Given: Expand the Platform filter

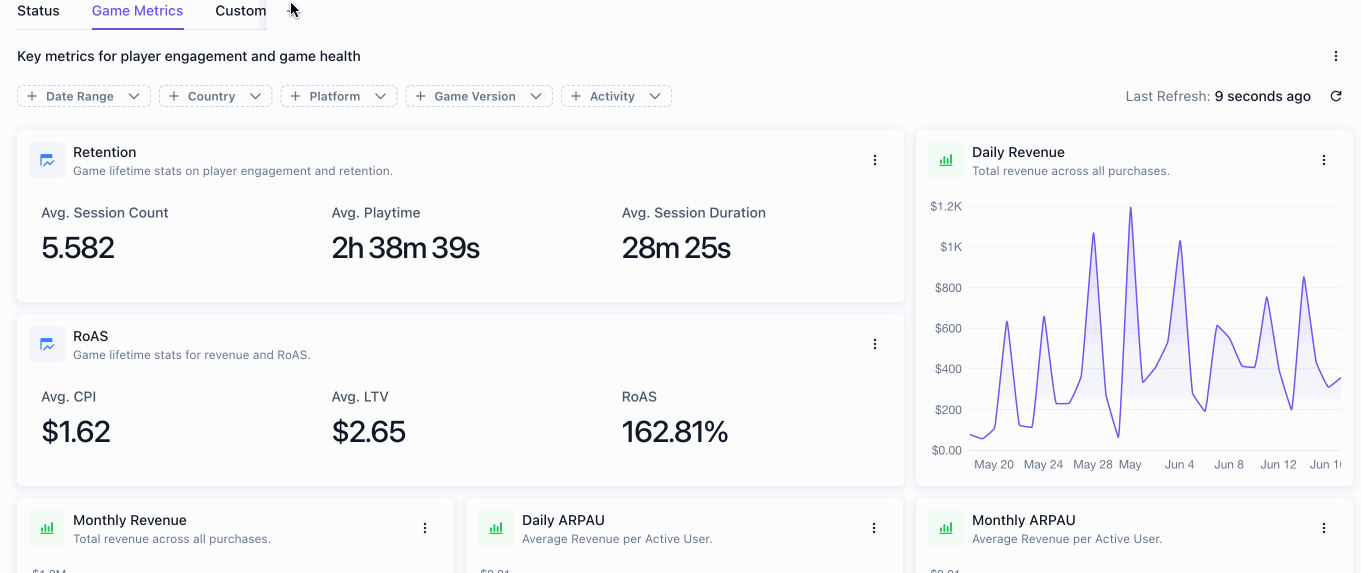Looking at the screenshot, I should pyautogui.click(x=339, y=96).
